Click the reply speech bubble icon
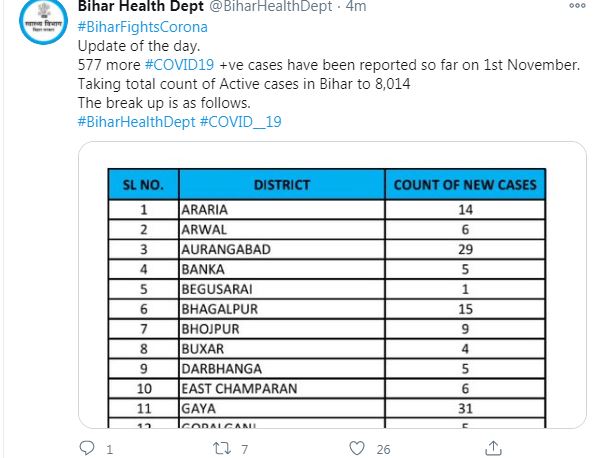 (x=87, y=448)
